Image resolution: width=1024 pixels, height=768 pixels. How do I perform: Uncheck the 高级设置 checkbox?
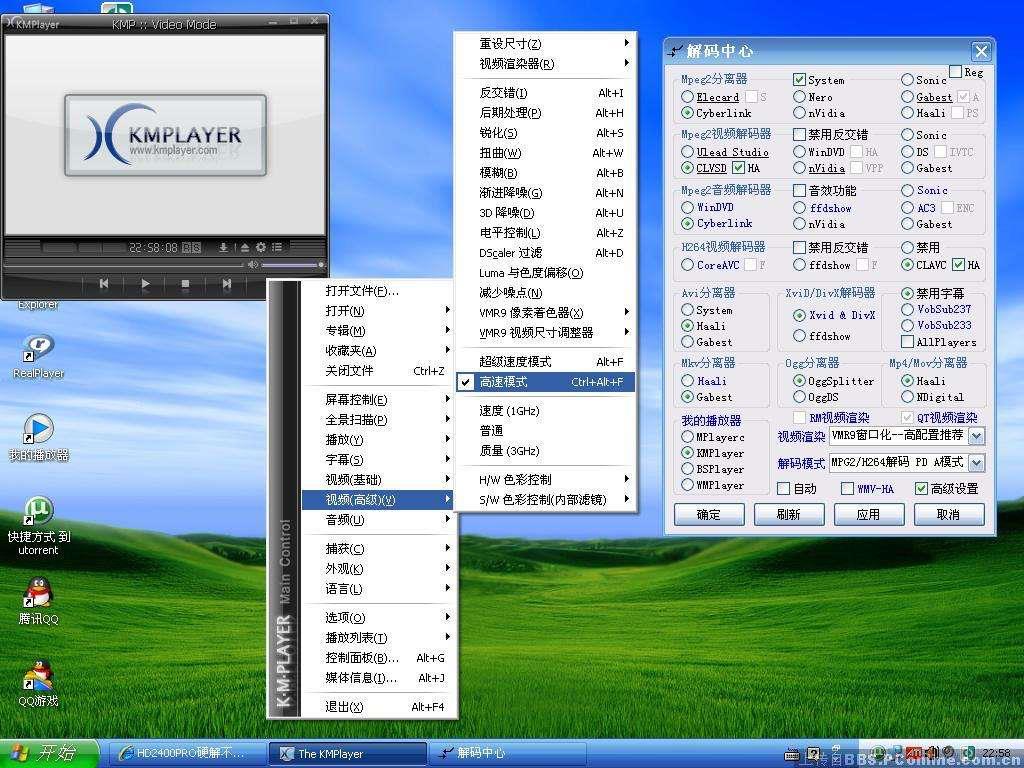921,489
